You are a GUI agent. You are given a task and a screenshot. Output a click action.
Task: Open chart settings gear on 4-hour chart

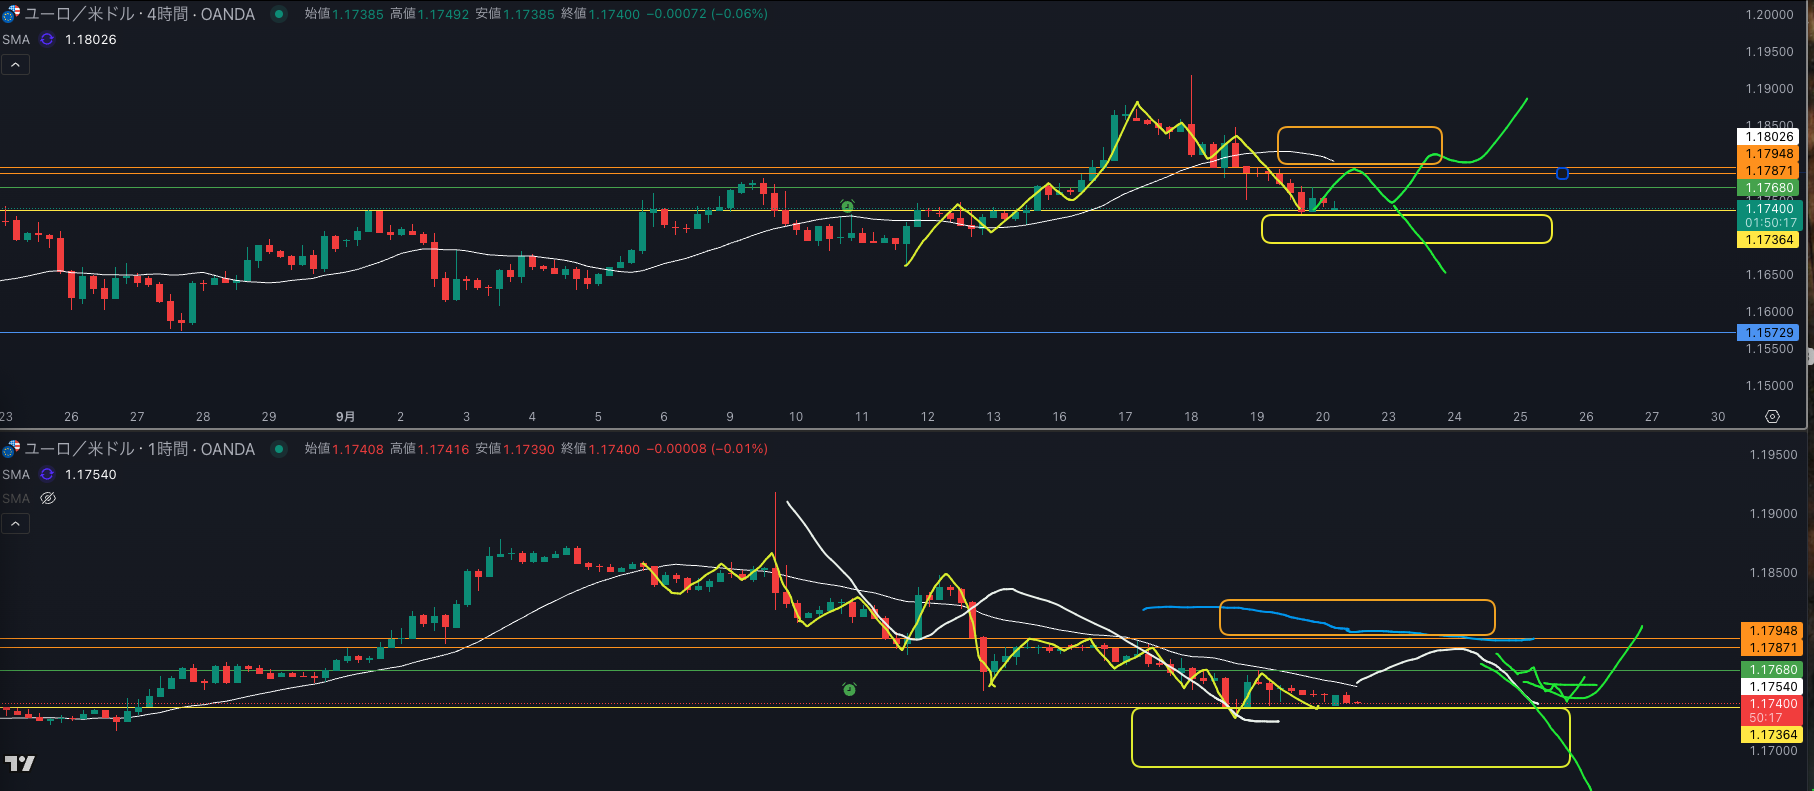click(x=1772, y=416)
